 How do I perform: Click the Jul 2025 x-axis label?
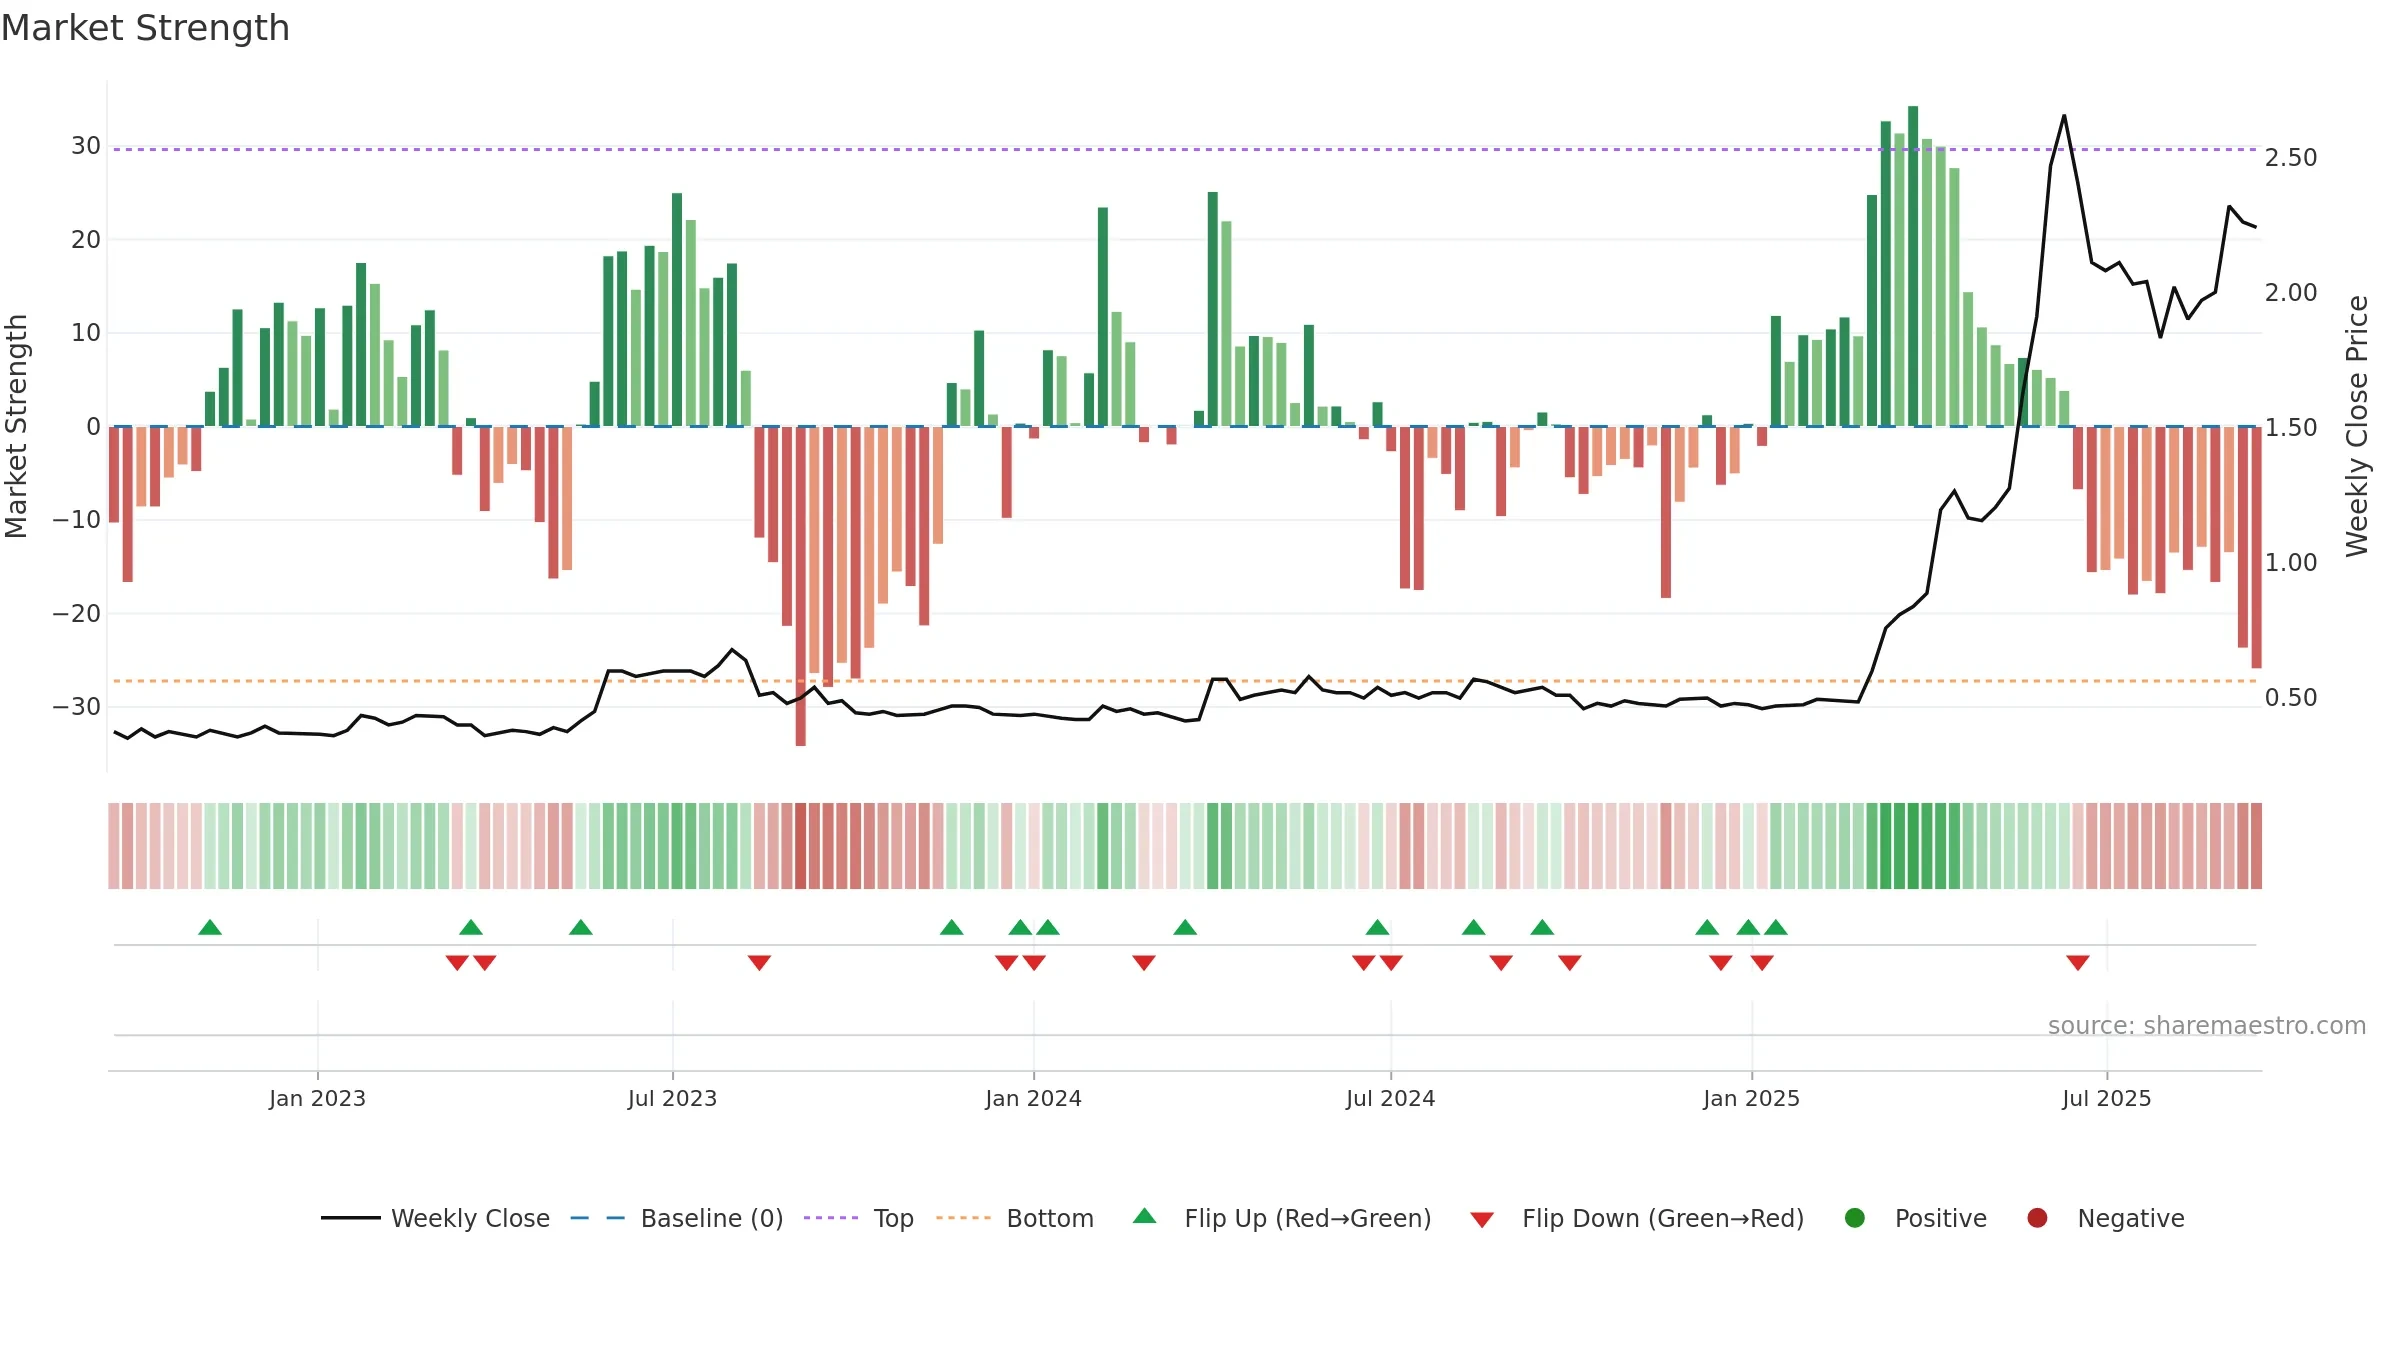tap(2106, 1098)
